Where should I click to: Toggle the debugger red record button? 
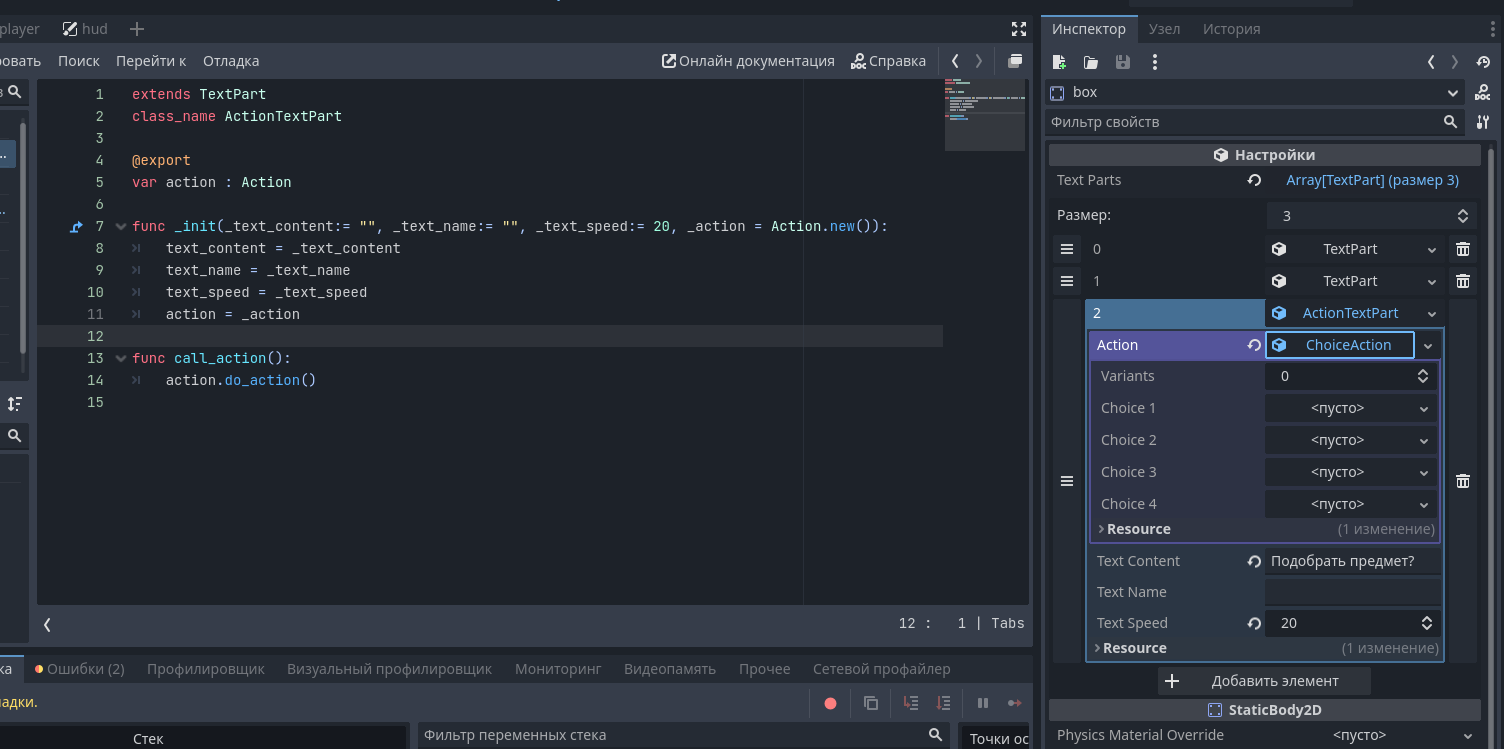[830, 703]
